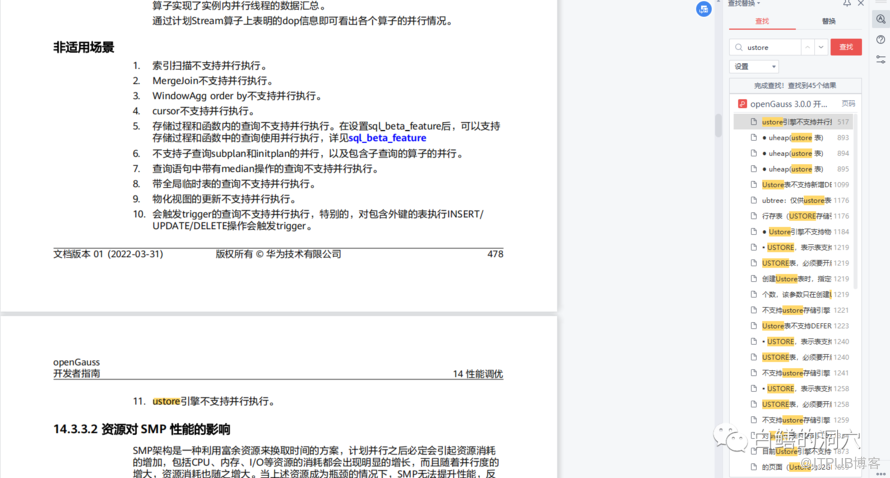
Task: Follow the sql_beta_feature link
Action: [x=387, y=138]
